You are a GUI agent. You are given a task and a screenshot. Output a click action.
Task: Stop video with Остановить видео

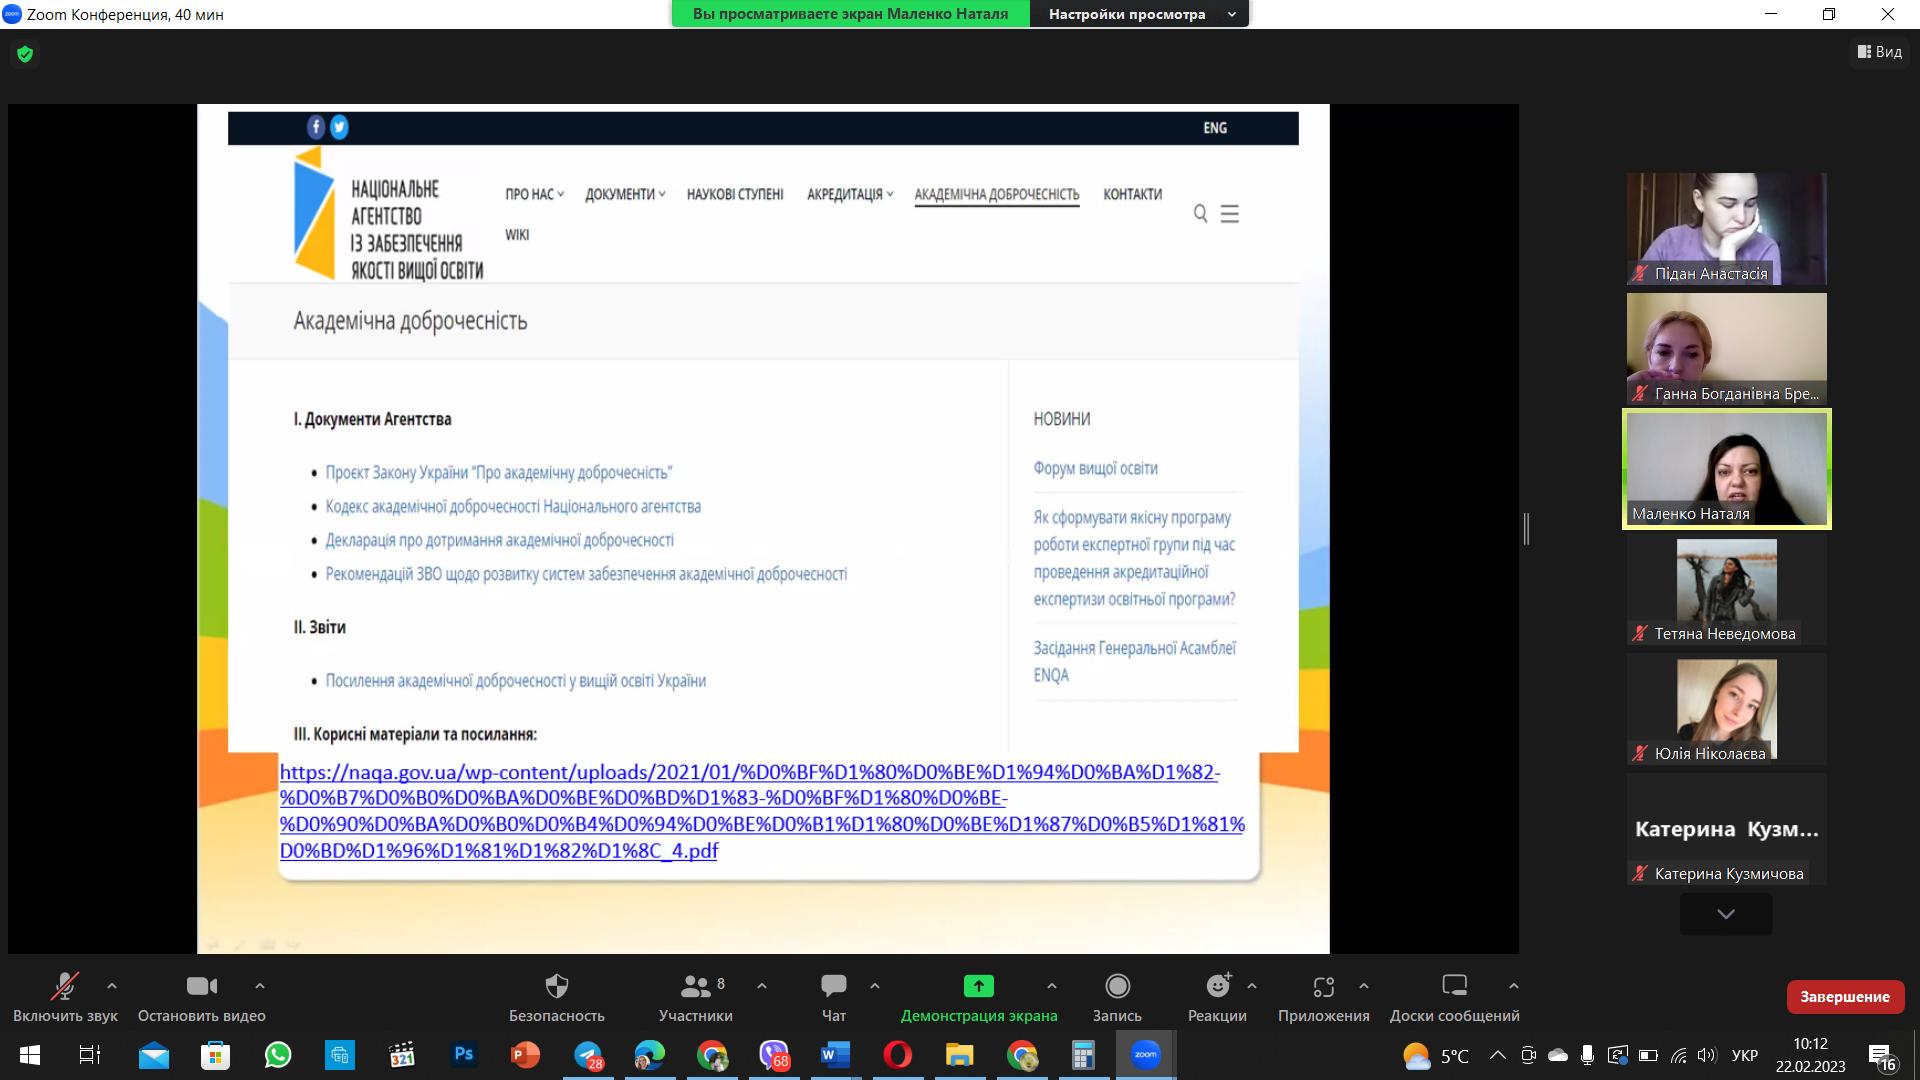pyautogui.click(x=201, y=987)
